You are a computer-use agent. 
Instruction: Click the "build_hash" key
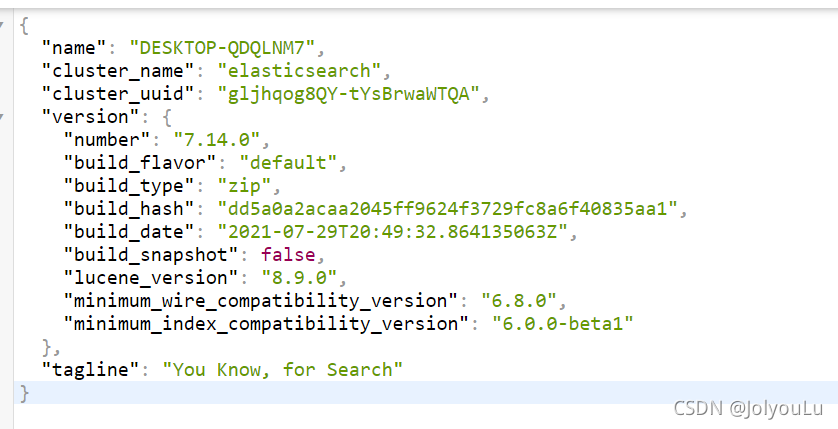[130, 209]
